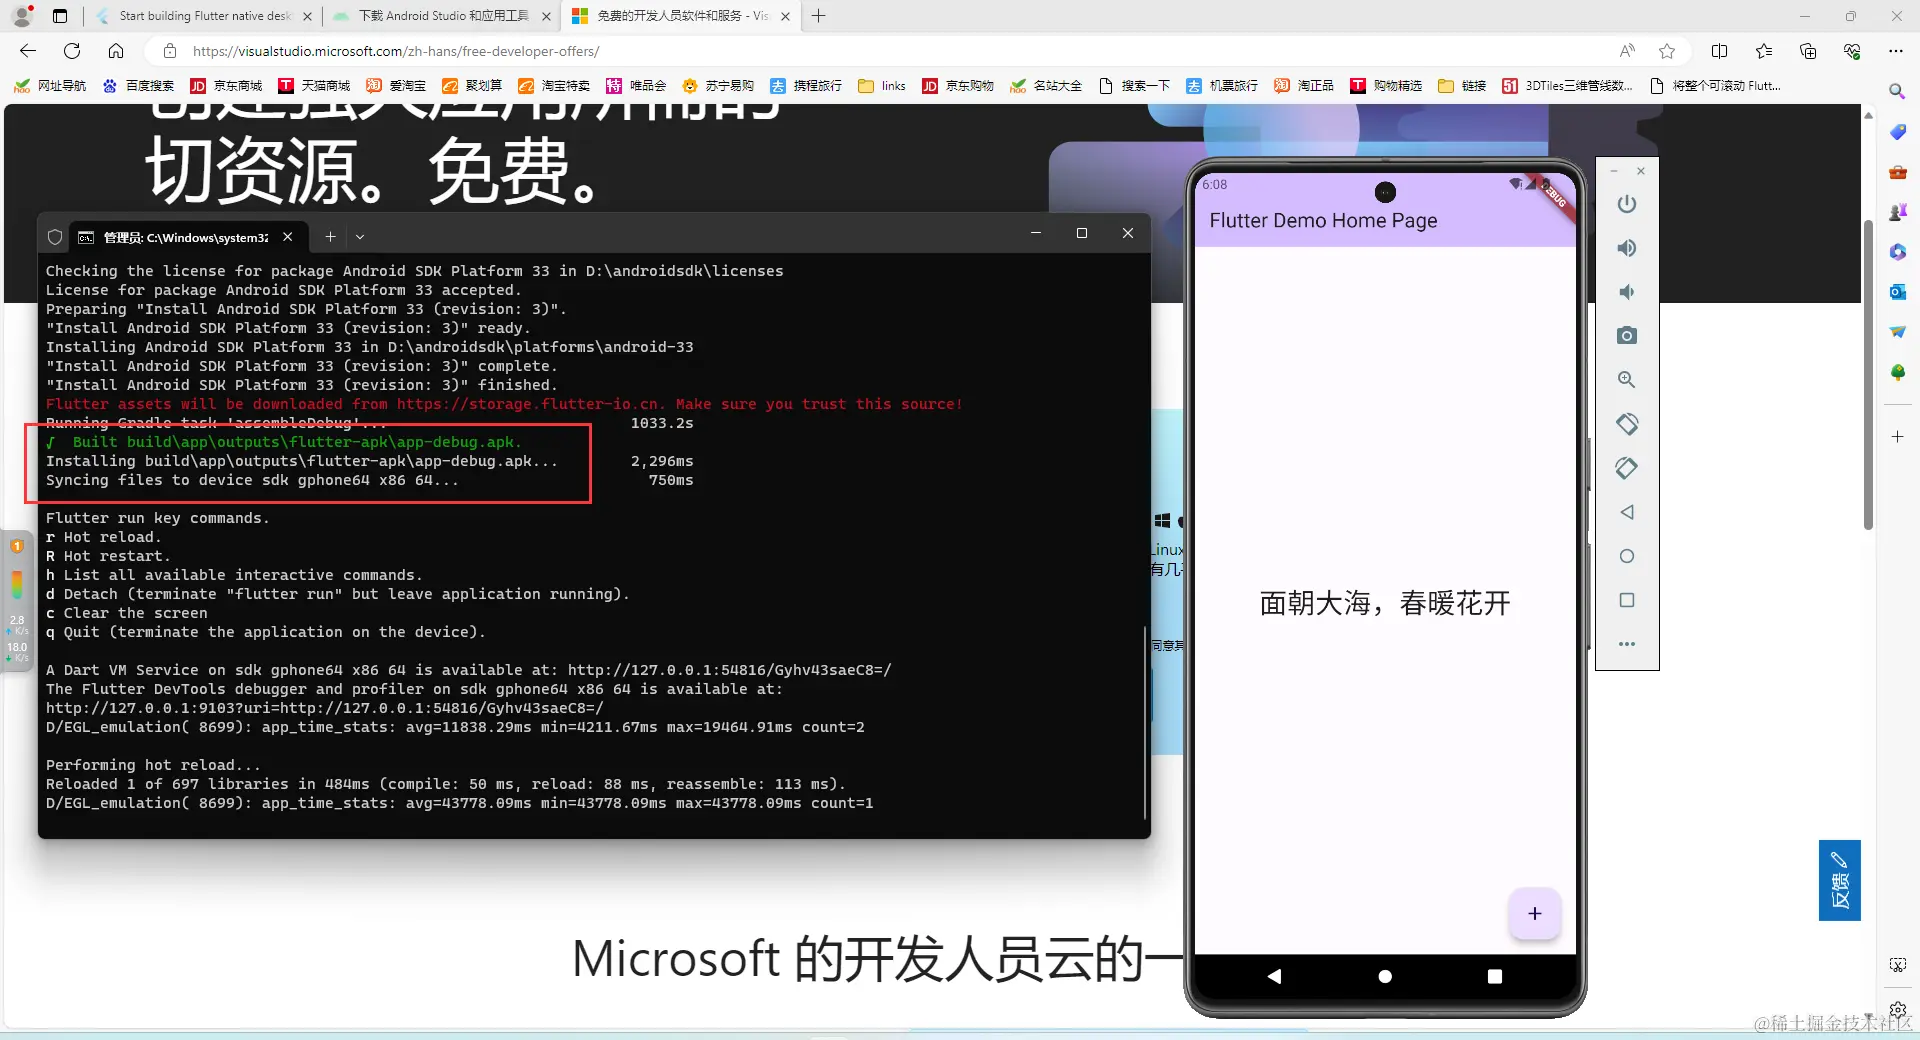Click the terminal window scrollbar
Screen dimensions: 1920x1040
click(1145, 722)
